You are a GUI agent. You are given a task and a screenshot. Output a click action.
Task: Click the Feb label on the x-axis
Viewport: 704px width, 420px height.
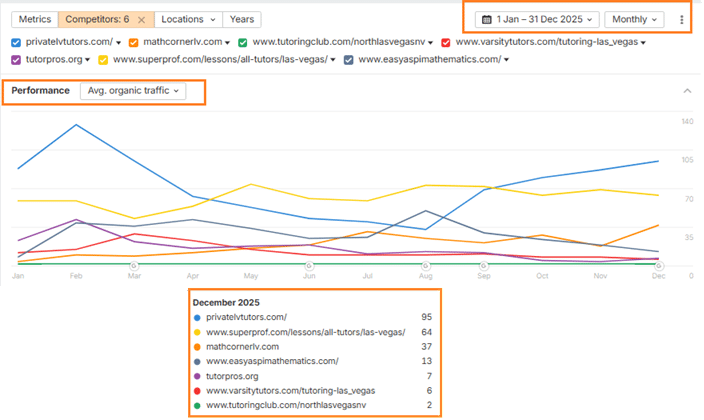pos(76,276)
